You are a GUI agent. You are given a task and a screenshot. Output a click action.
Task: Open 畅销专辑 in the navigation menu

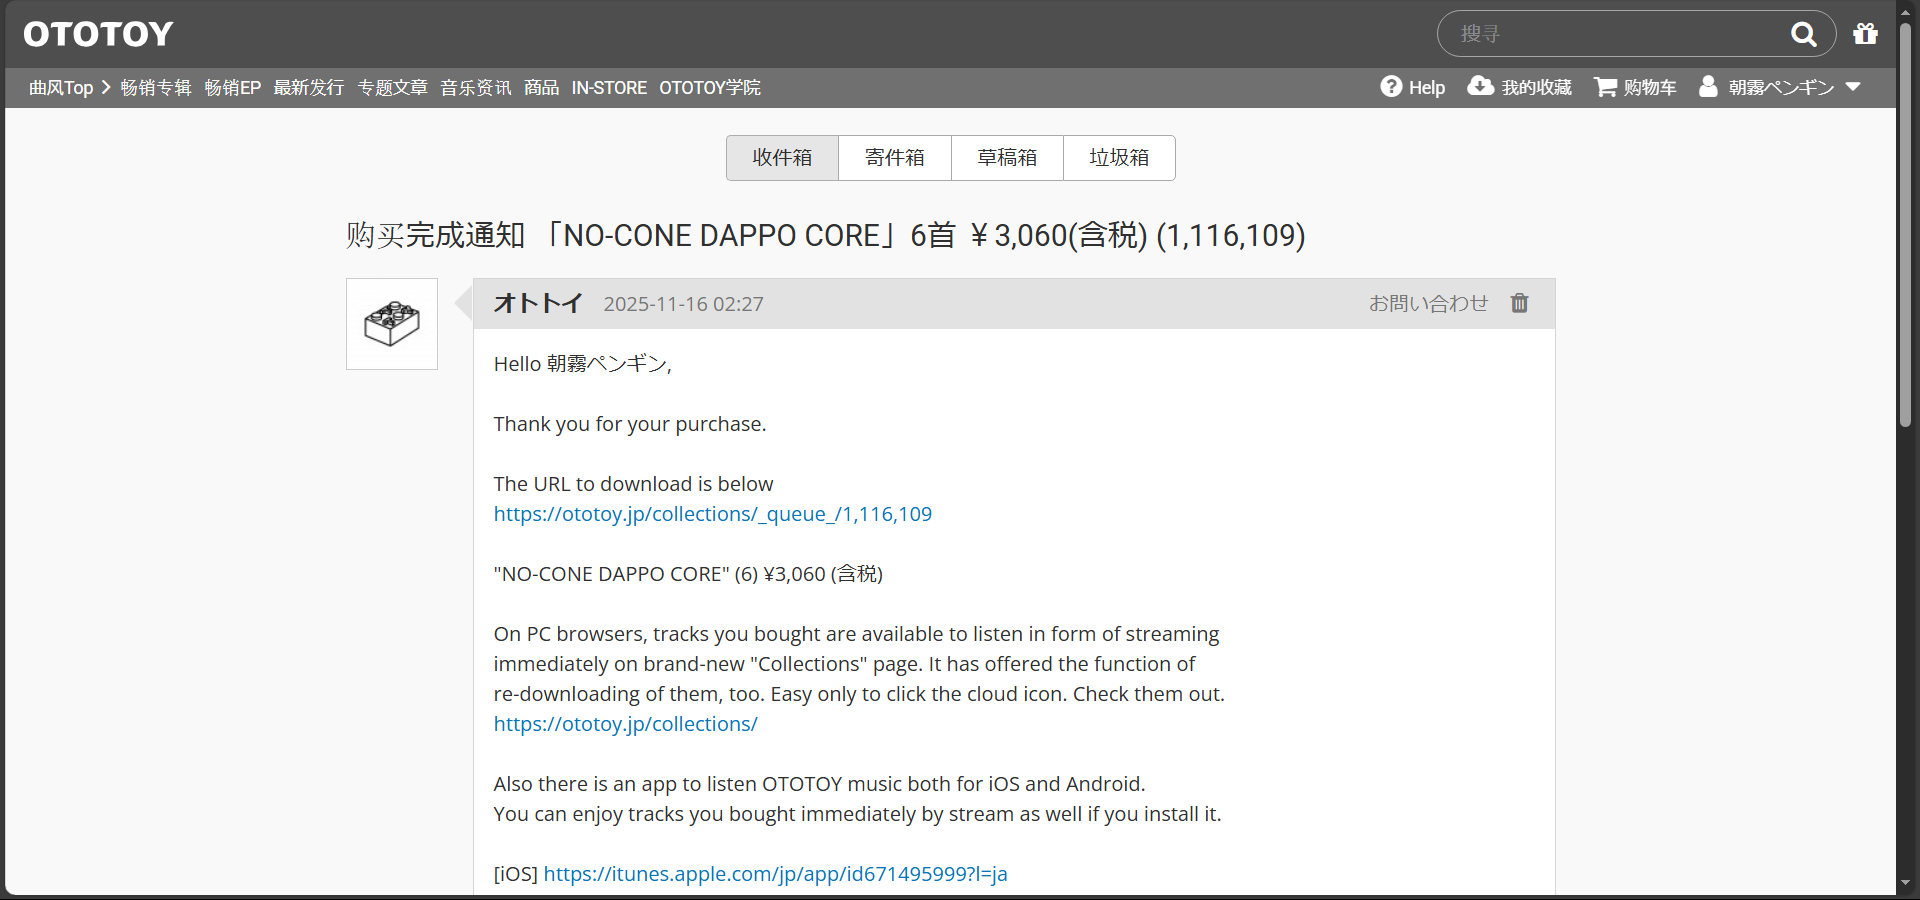(x=156, y=88)
